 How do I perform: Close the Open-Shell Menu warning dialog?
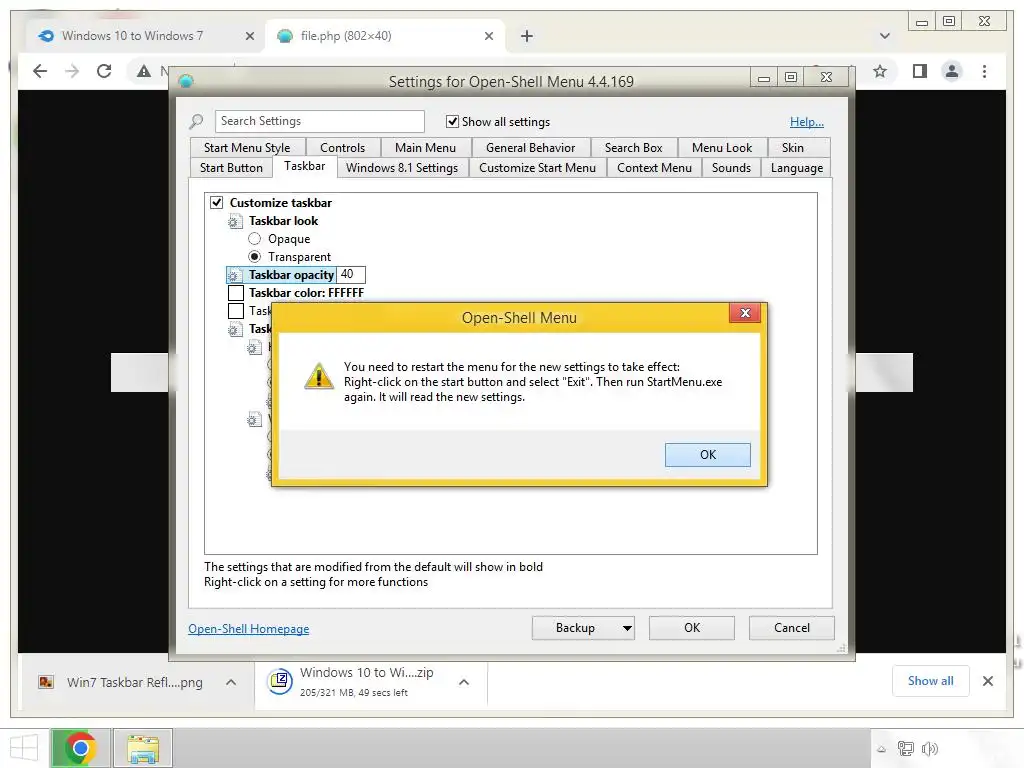[744, 313]
